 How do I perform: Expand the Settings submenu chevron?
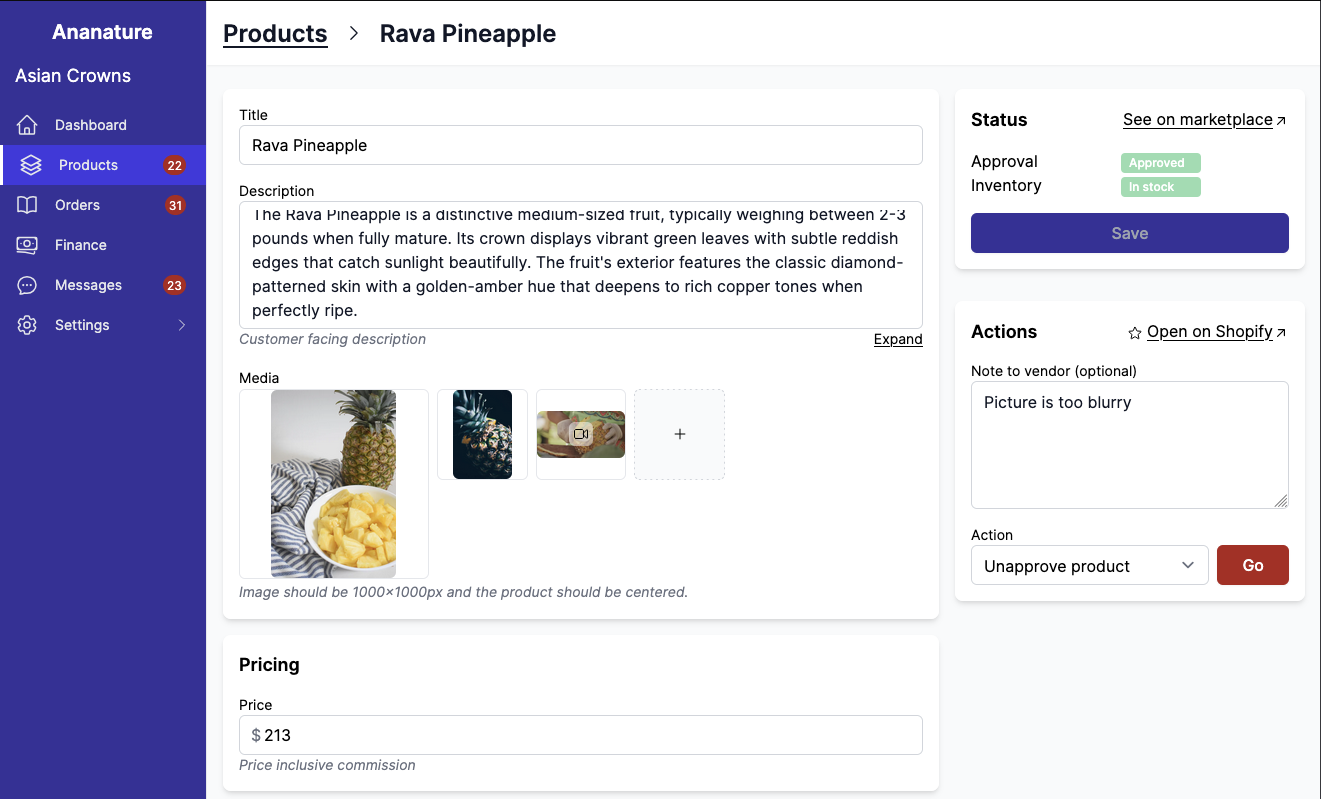click(x=182, y=325)
